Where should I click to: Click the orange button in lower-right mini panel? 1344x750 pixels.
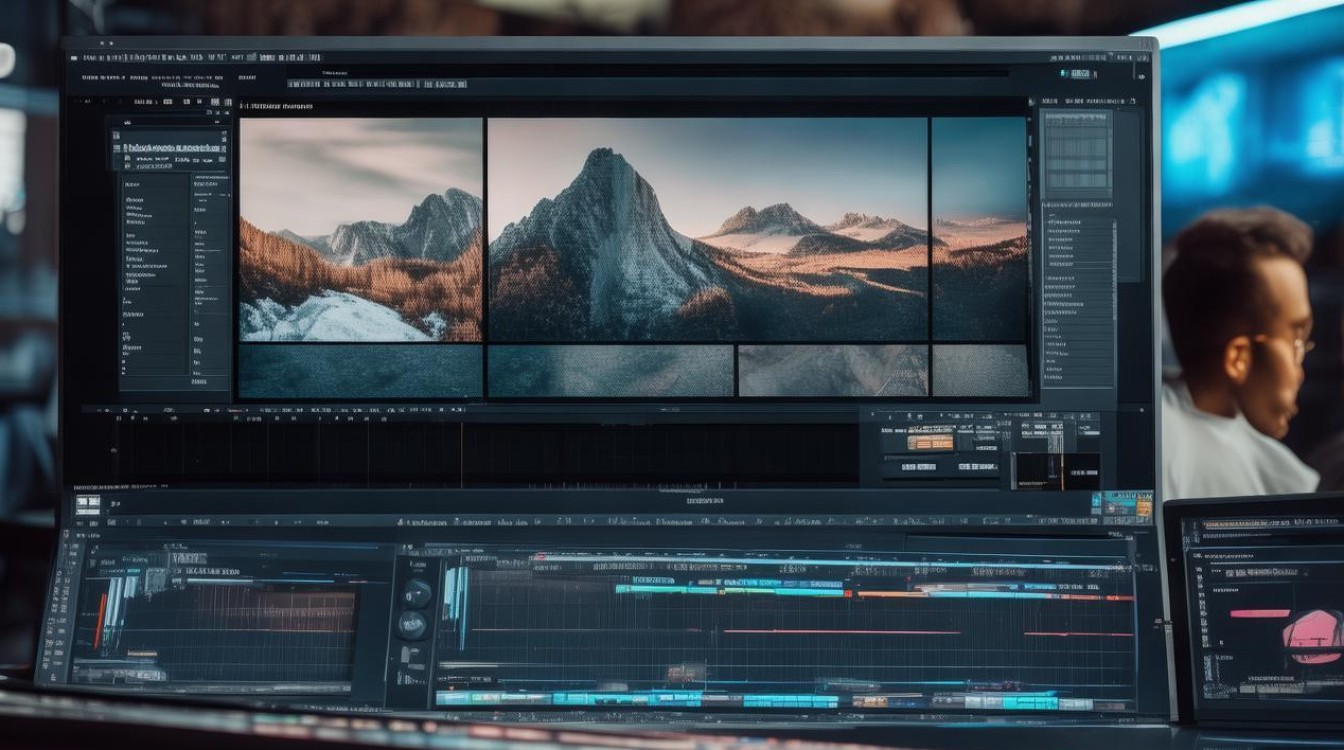point(931,442)
